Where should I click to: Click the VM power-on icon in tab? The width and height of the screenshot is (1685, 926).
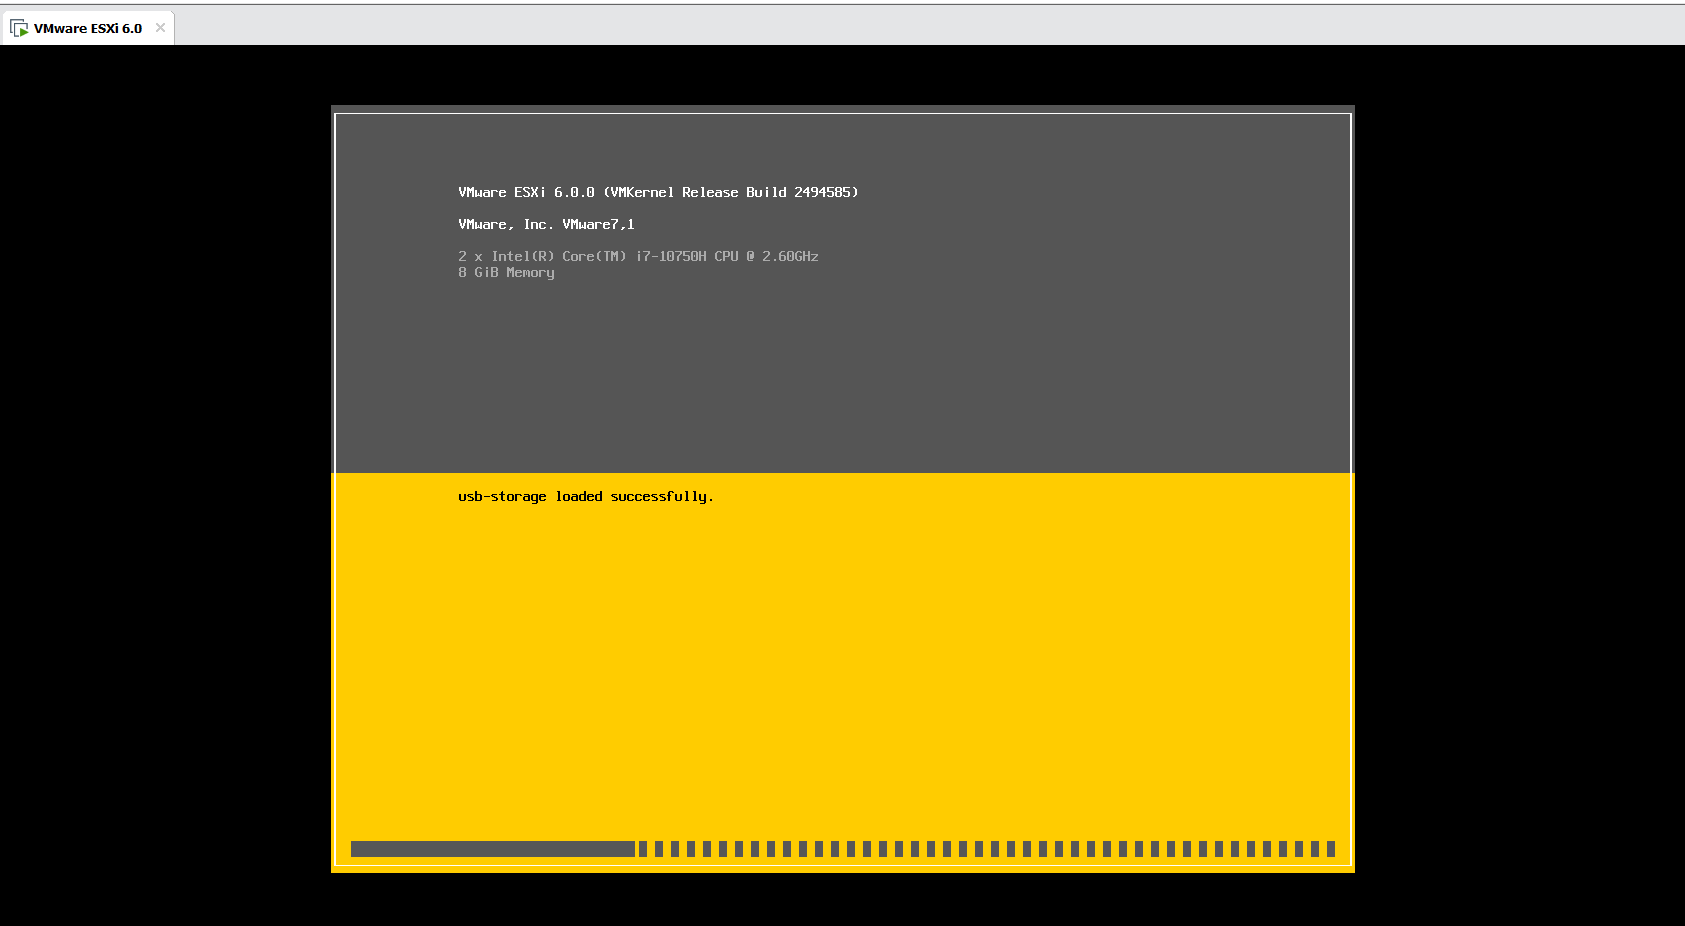point(19,28)
